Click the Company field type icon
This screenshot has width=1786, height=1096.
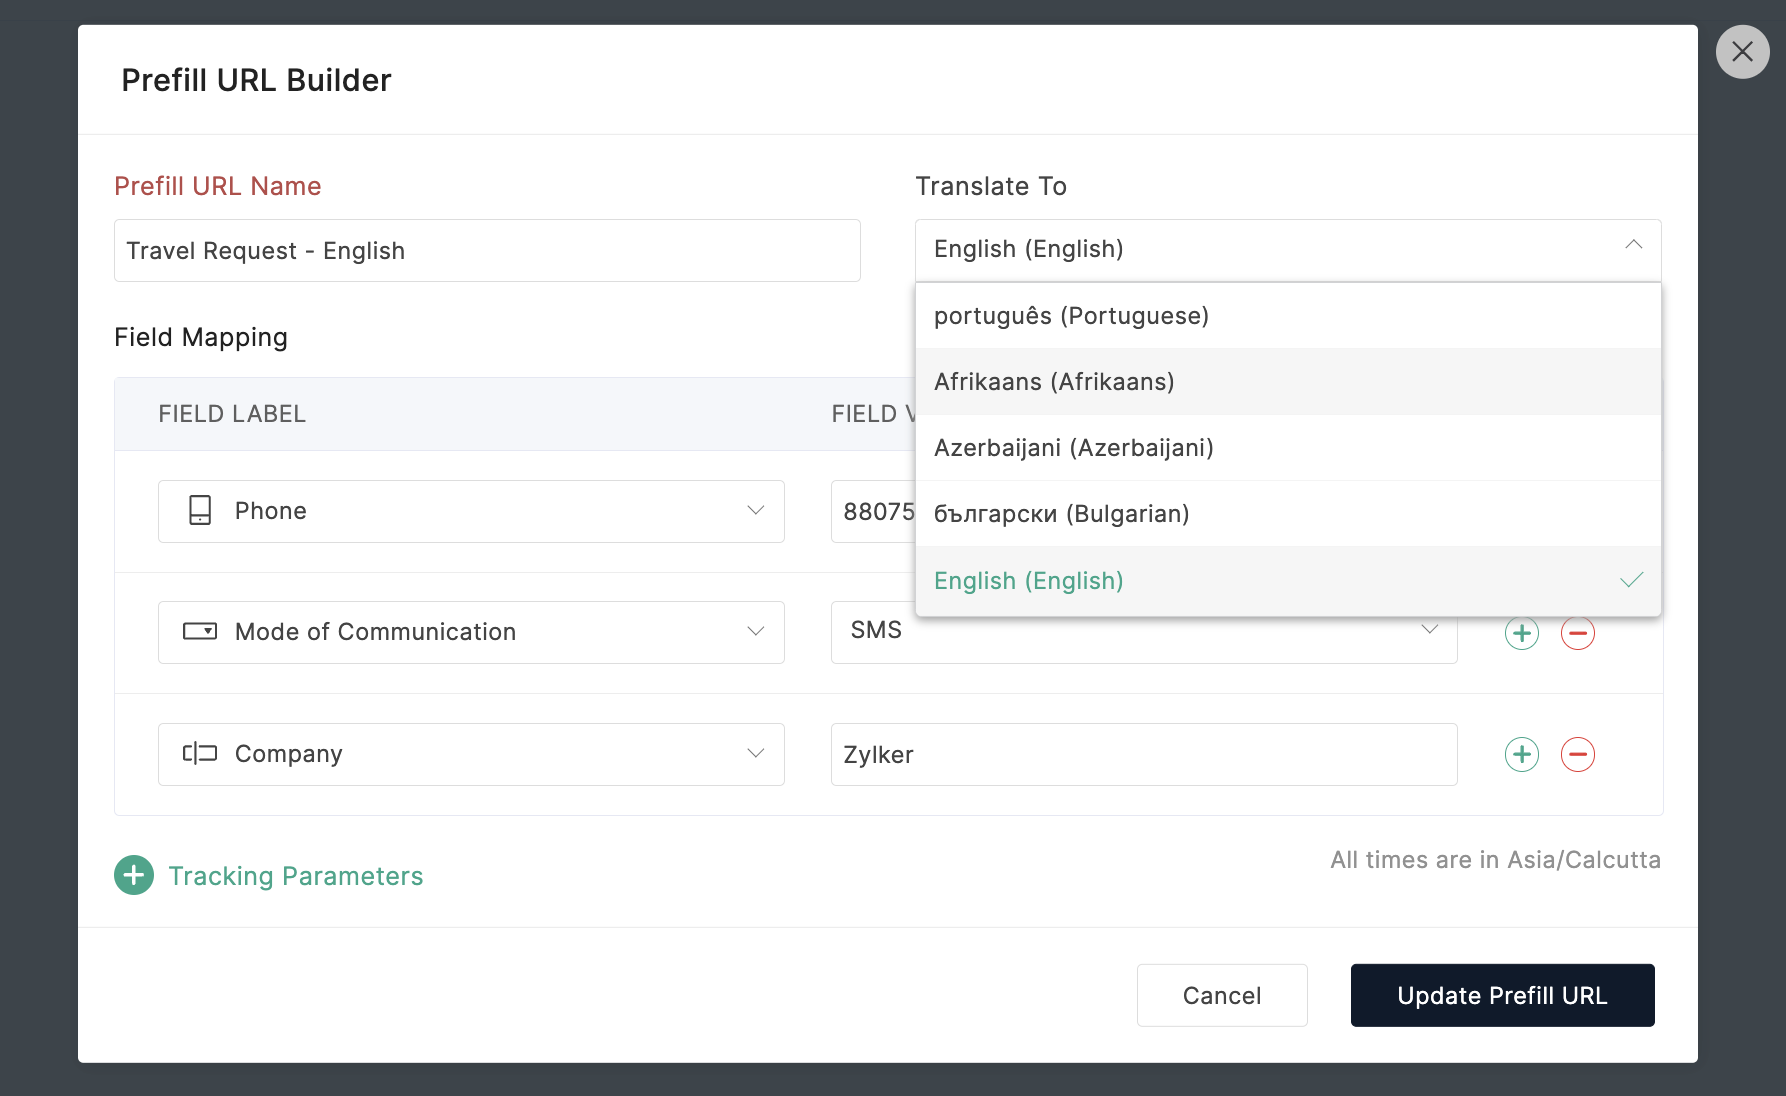200,754
